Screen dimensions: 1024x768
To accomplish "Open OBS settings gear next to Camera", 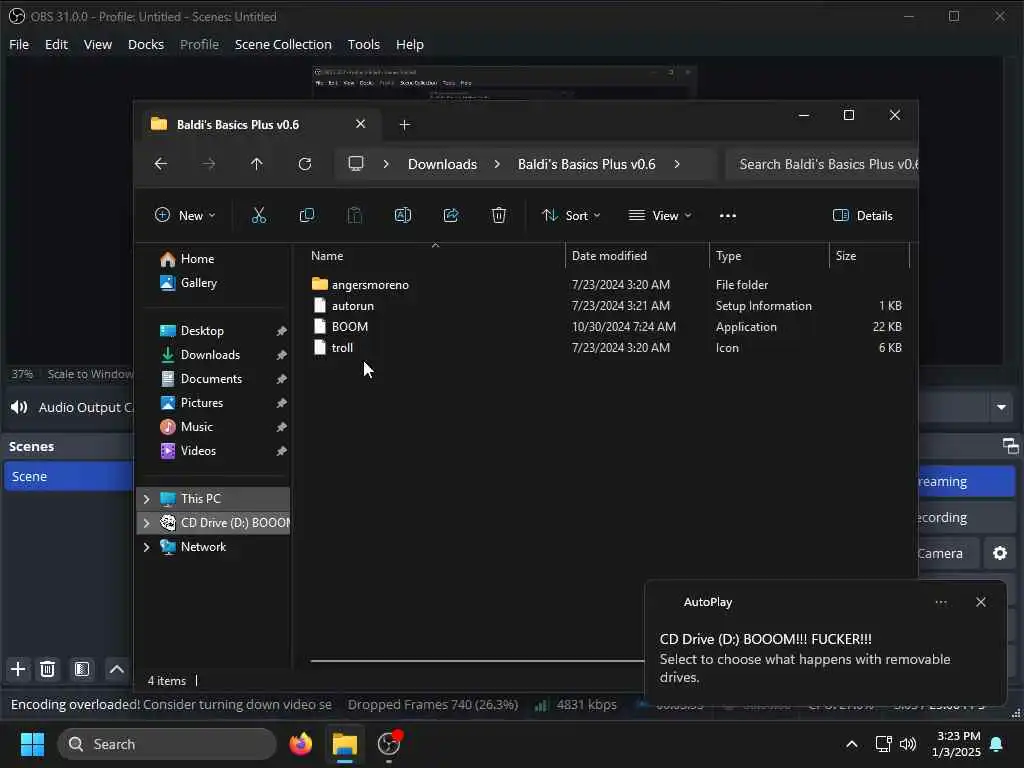I will 1000,553.
